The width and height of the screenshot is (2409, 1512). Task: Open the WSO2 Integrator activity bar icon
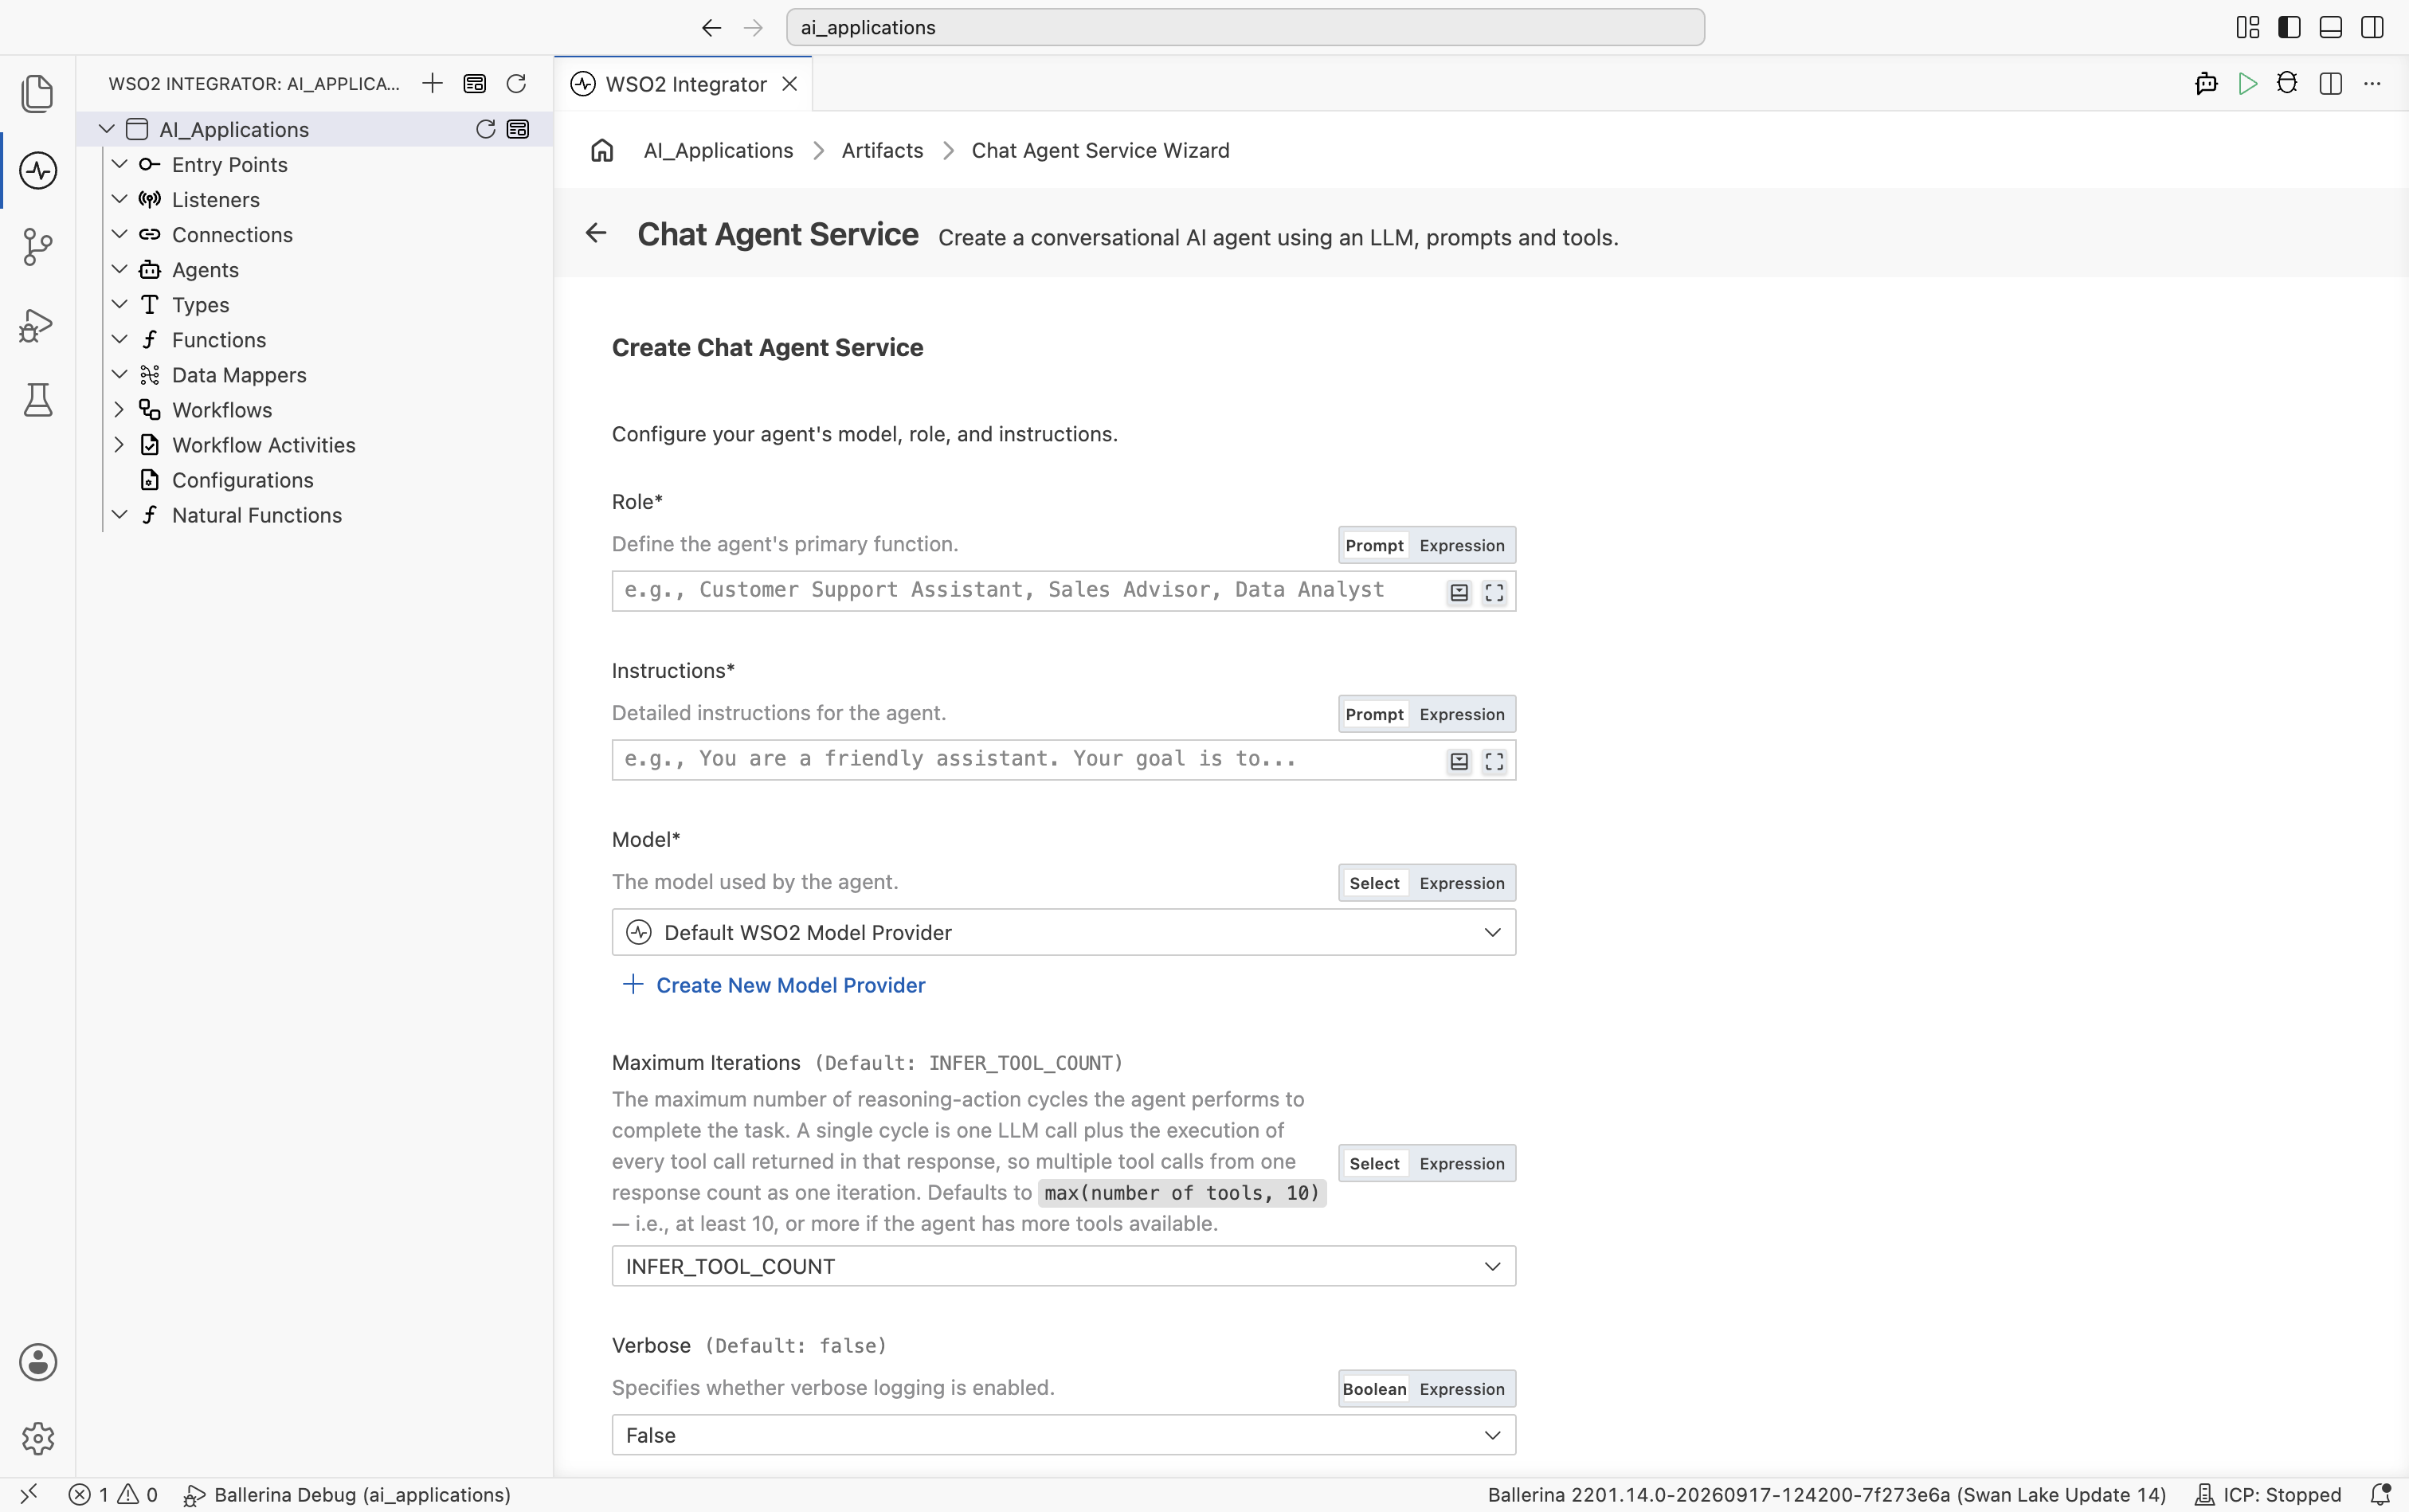point(38,170)
